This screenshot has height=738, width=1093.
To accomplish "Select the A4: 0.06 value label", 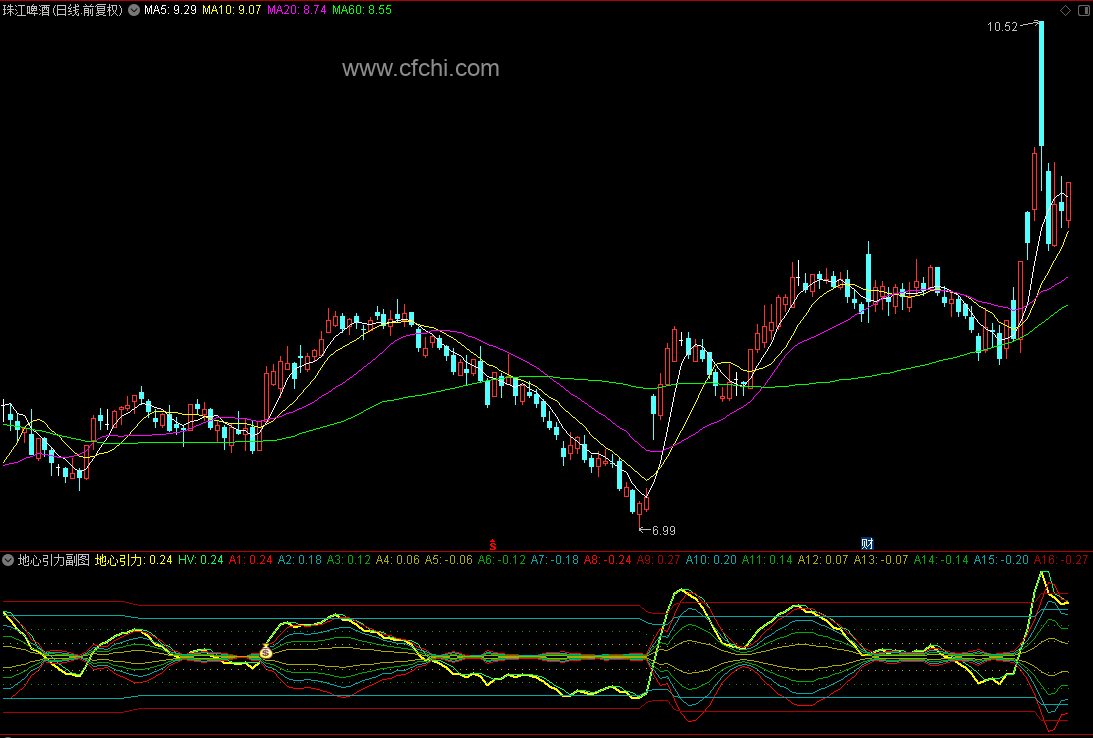I will 398,560.
